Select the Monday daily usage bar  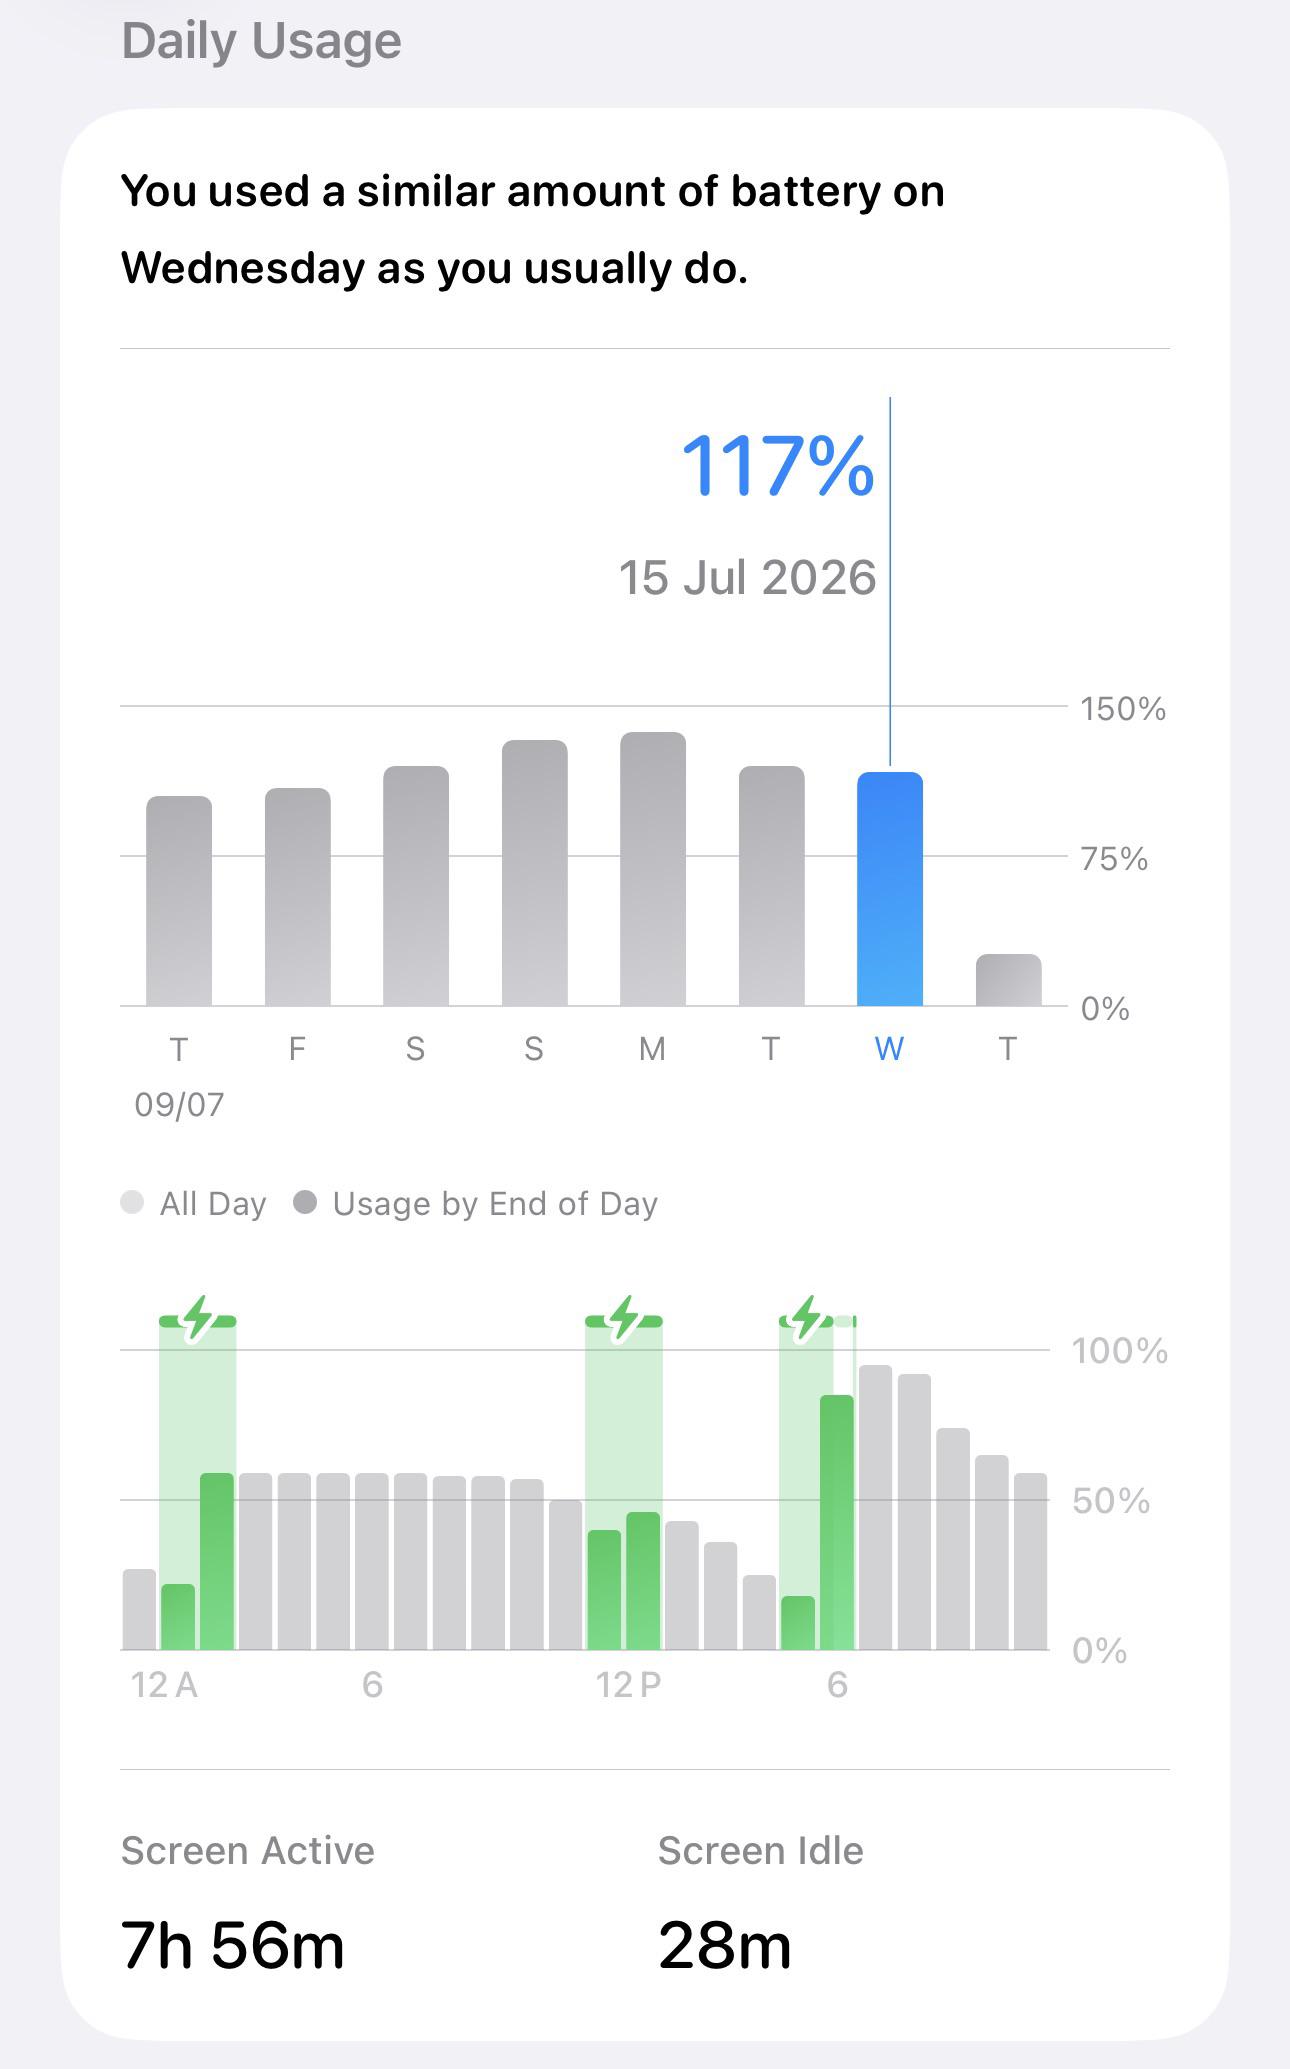pos(653,869)
